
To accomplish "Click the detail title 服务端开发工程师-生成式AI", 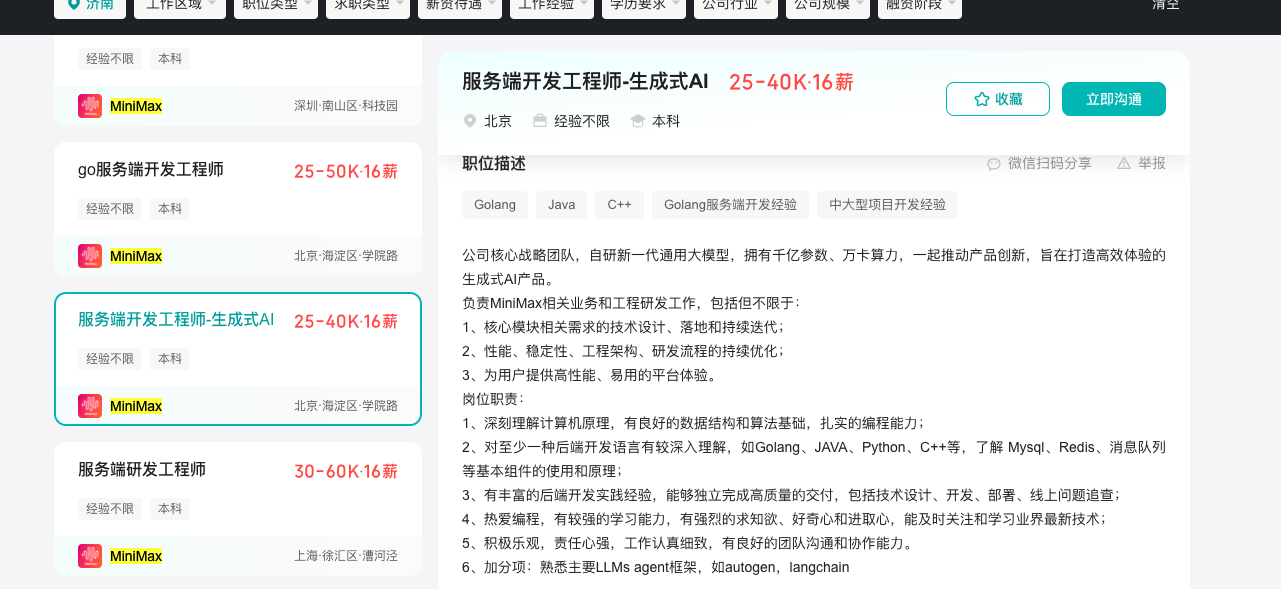I will tap(585, 81).
